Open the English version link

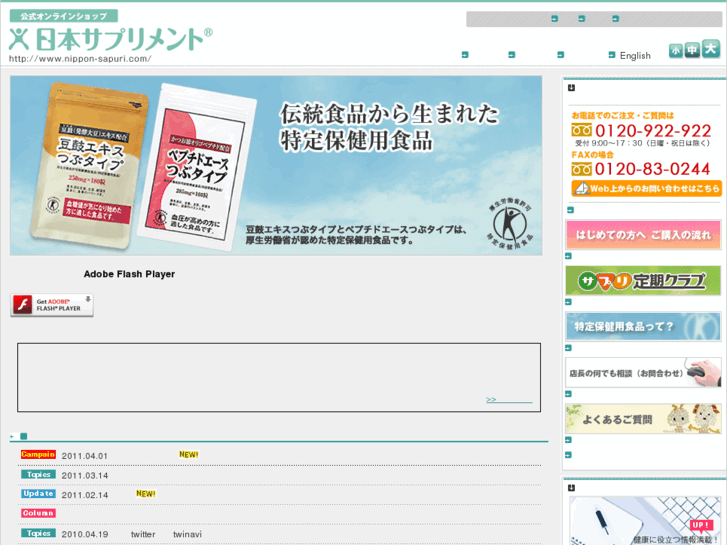635,56
